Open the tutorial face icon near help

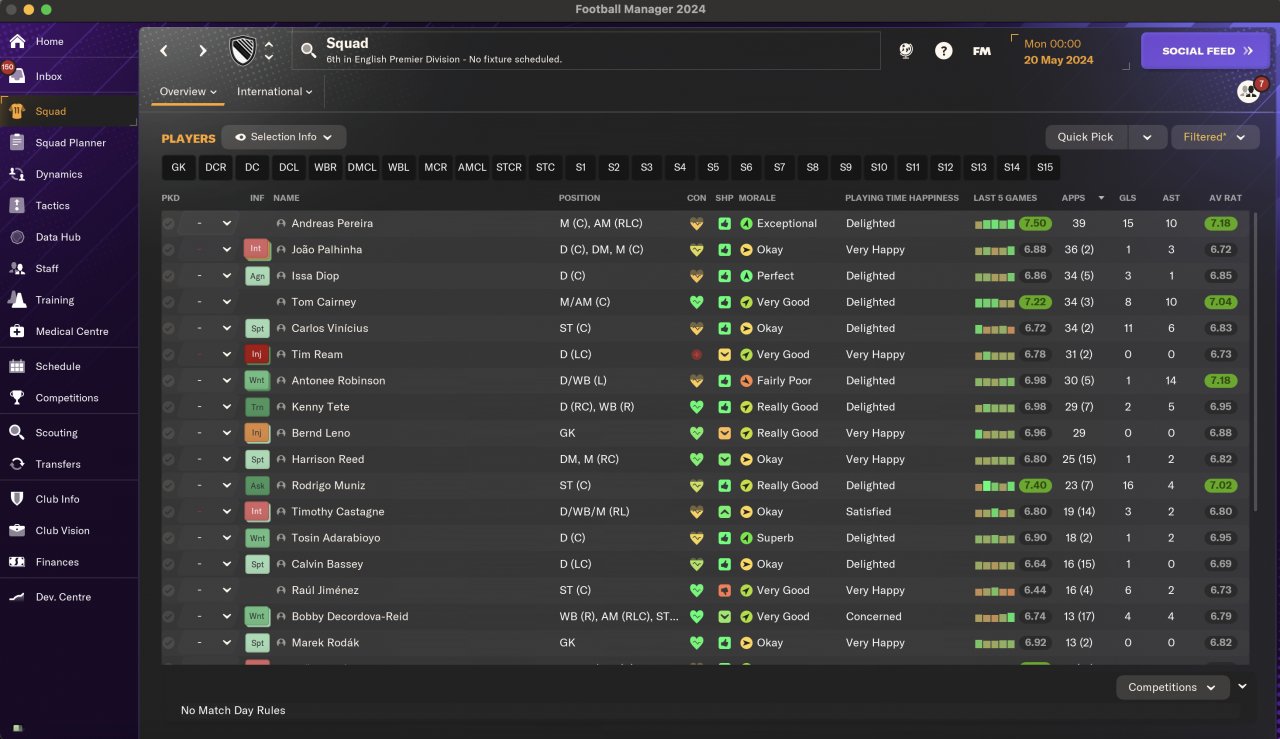pos(906,51)
